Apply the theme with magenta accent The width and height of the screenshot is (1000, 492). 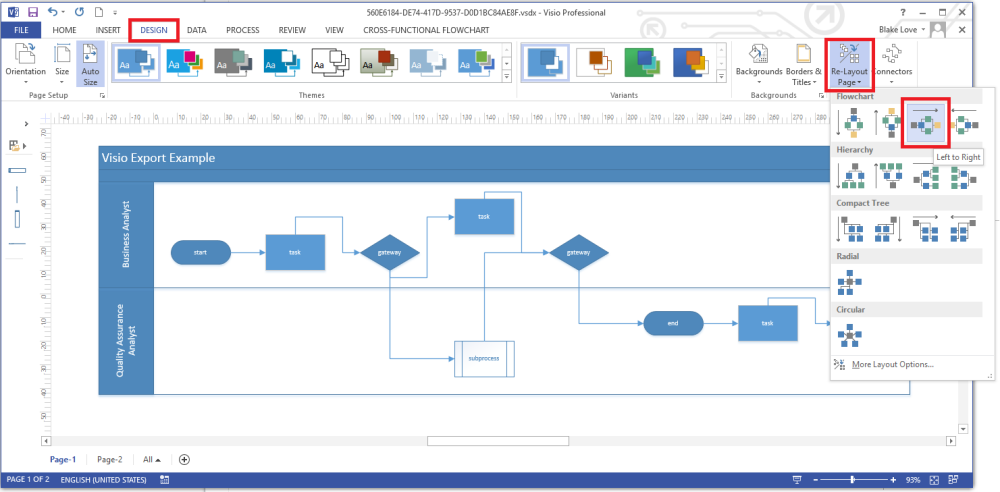[x=185, y=62]
